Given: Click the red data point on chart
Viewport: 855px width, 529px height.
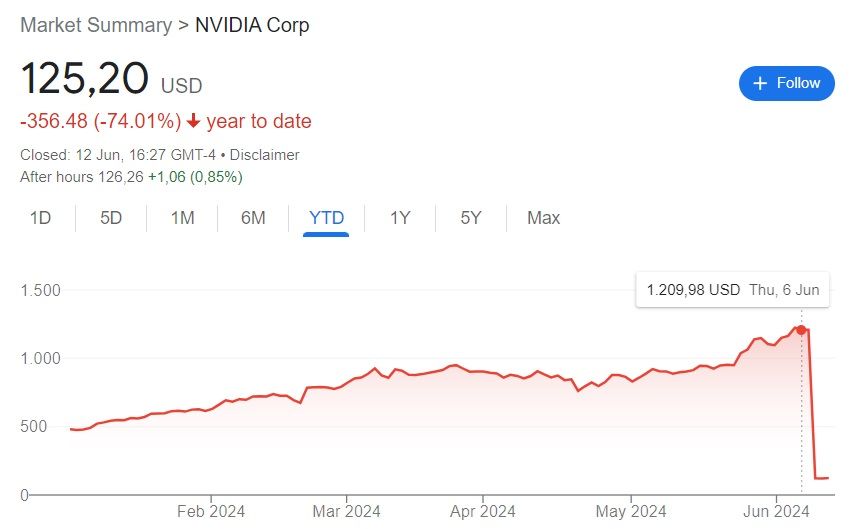Looking at the screenshot, I should [801, 330].
